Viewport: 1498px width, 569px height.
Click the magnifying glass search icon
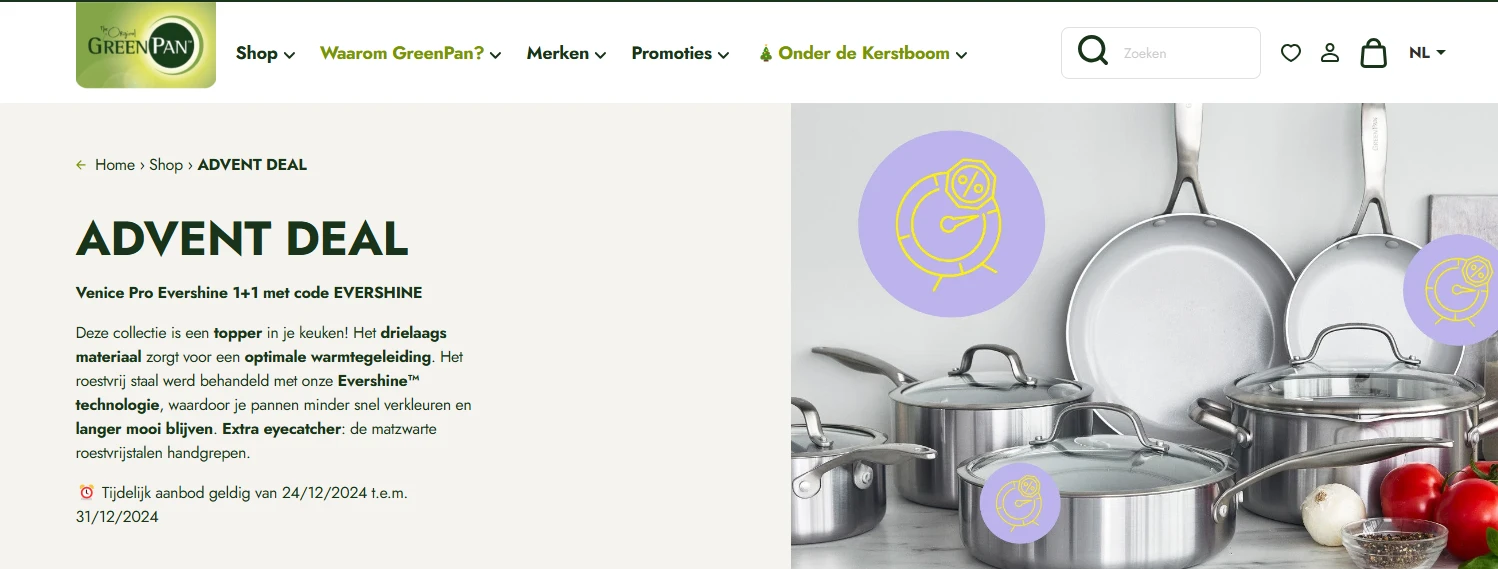pyautogui.click(x=1093, y=51)
